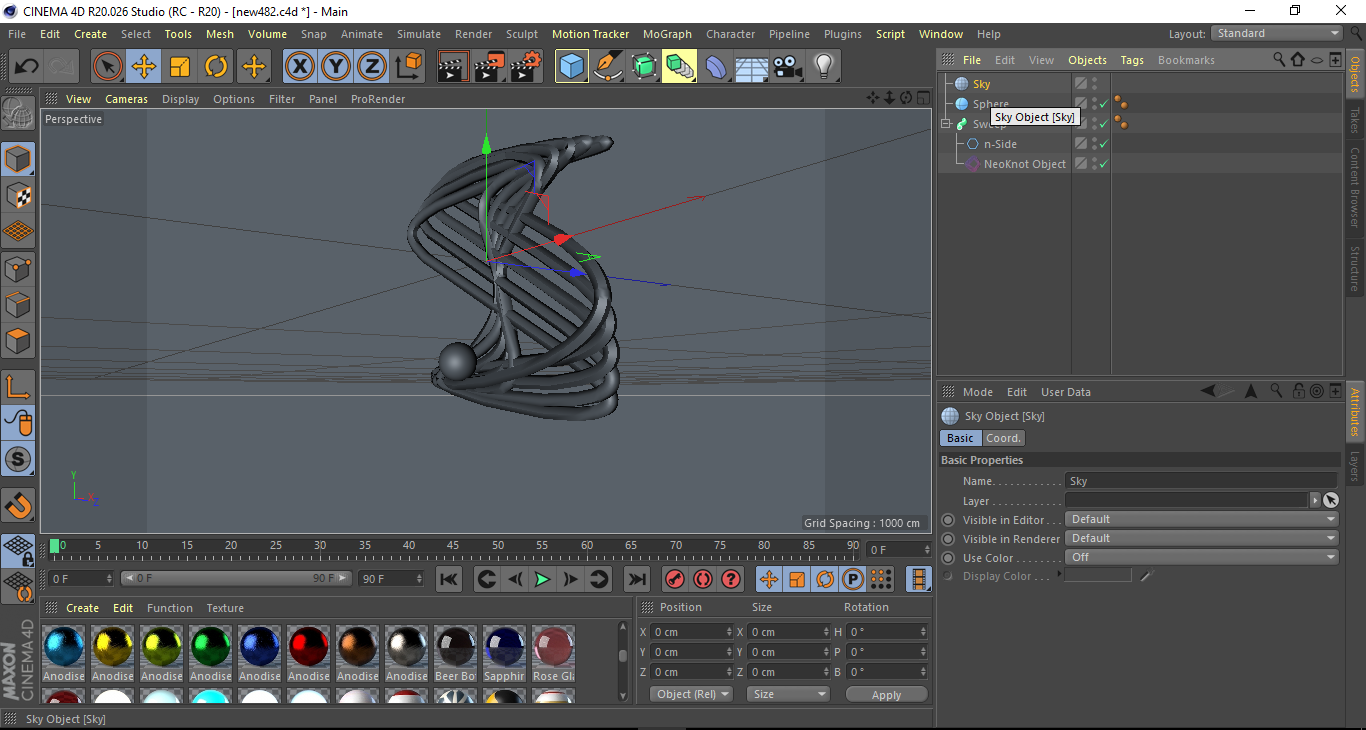Go to start of animation
Image resolution: width=1366 pixels, height=730 pixels.
click(x=449, y=579)
